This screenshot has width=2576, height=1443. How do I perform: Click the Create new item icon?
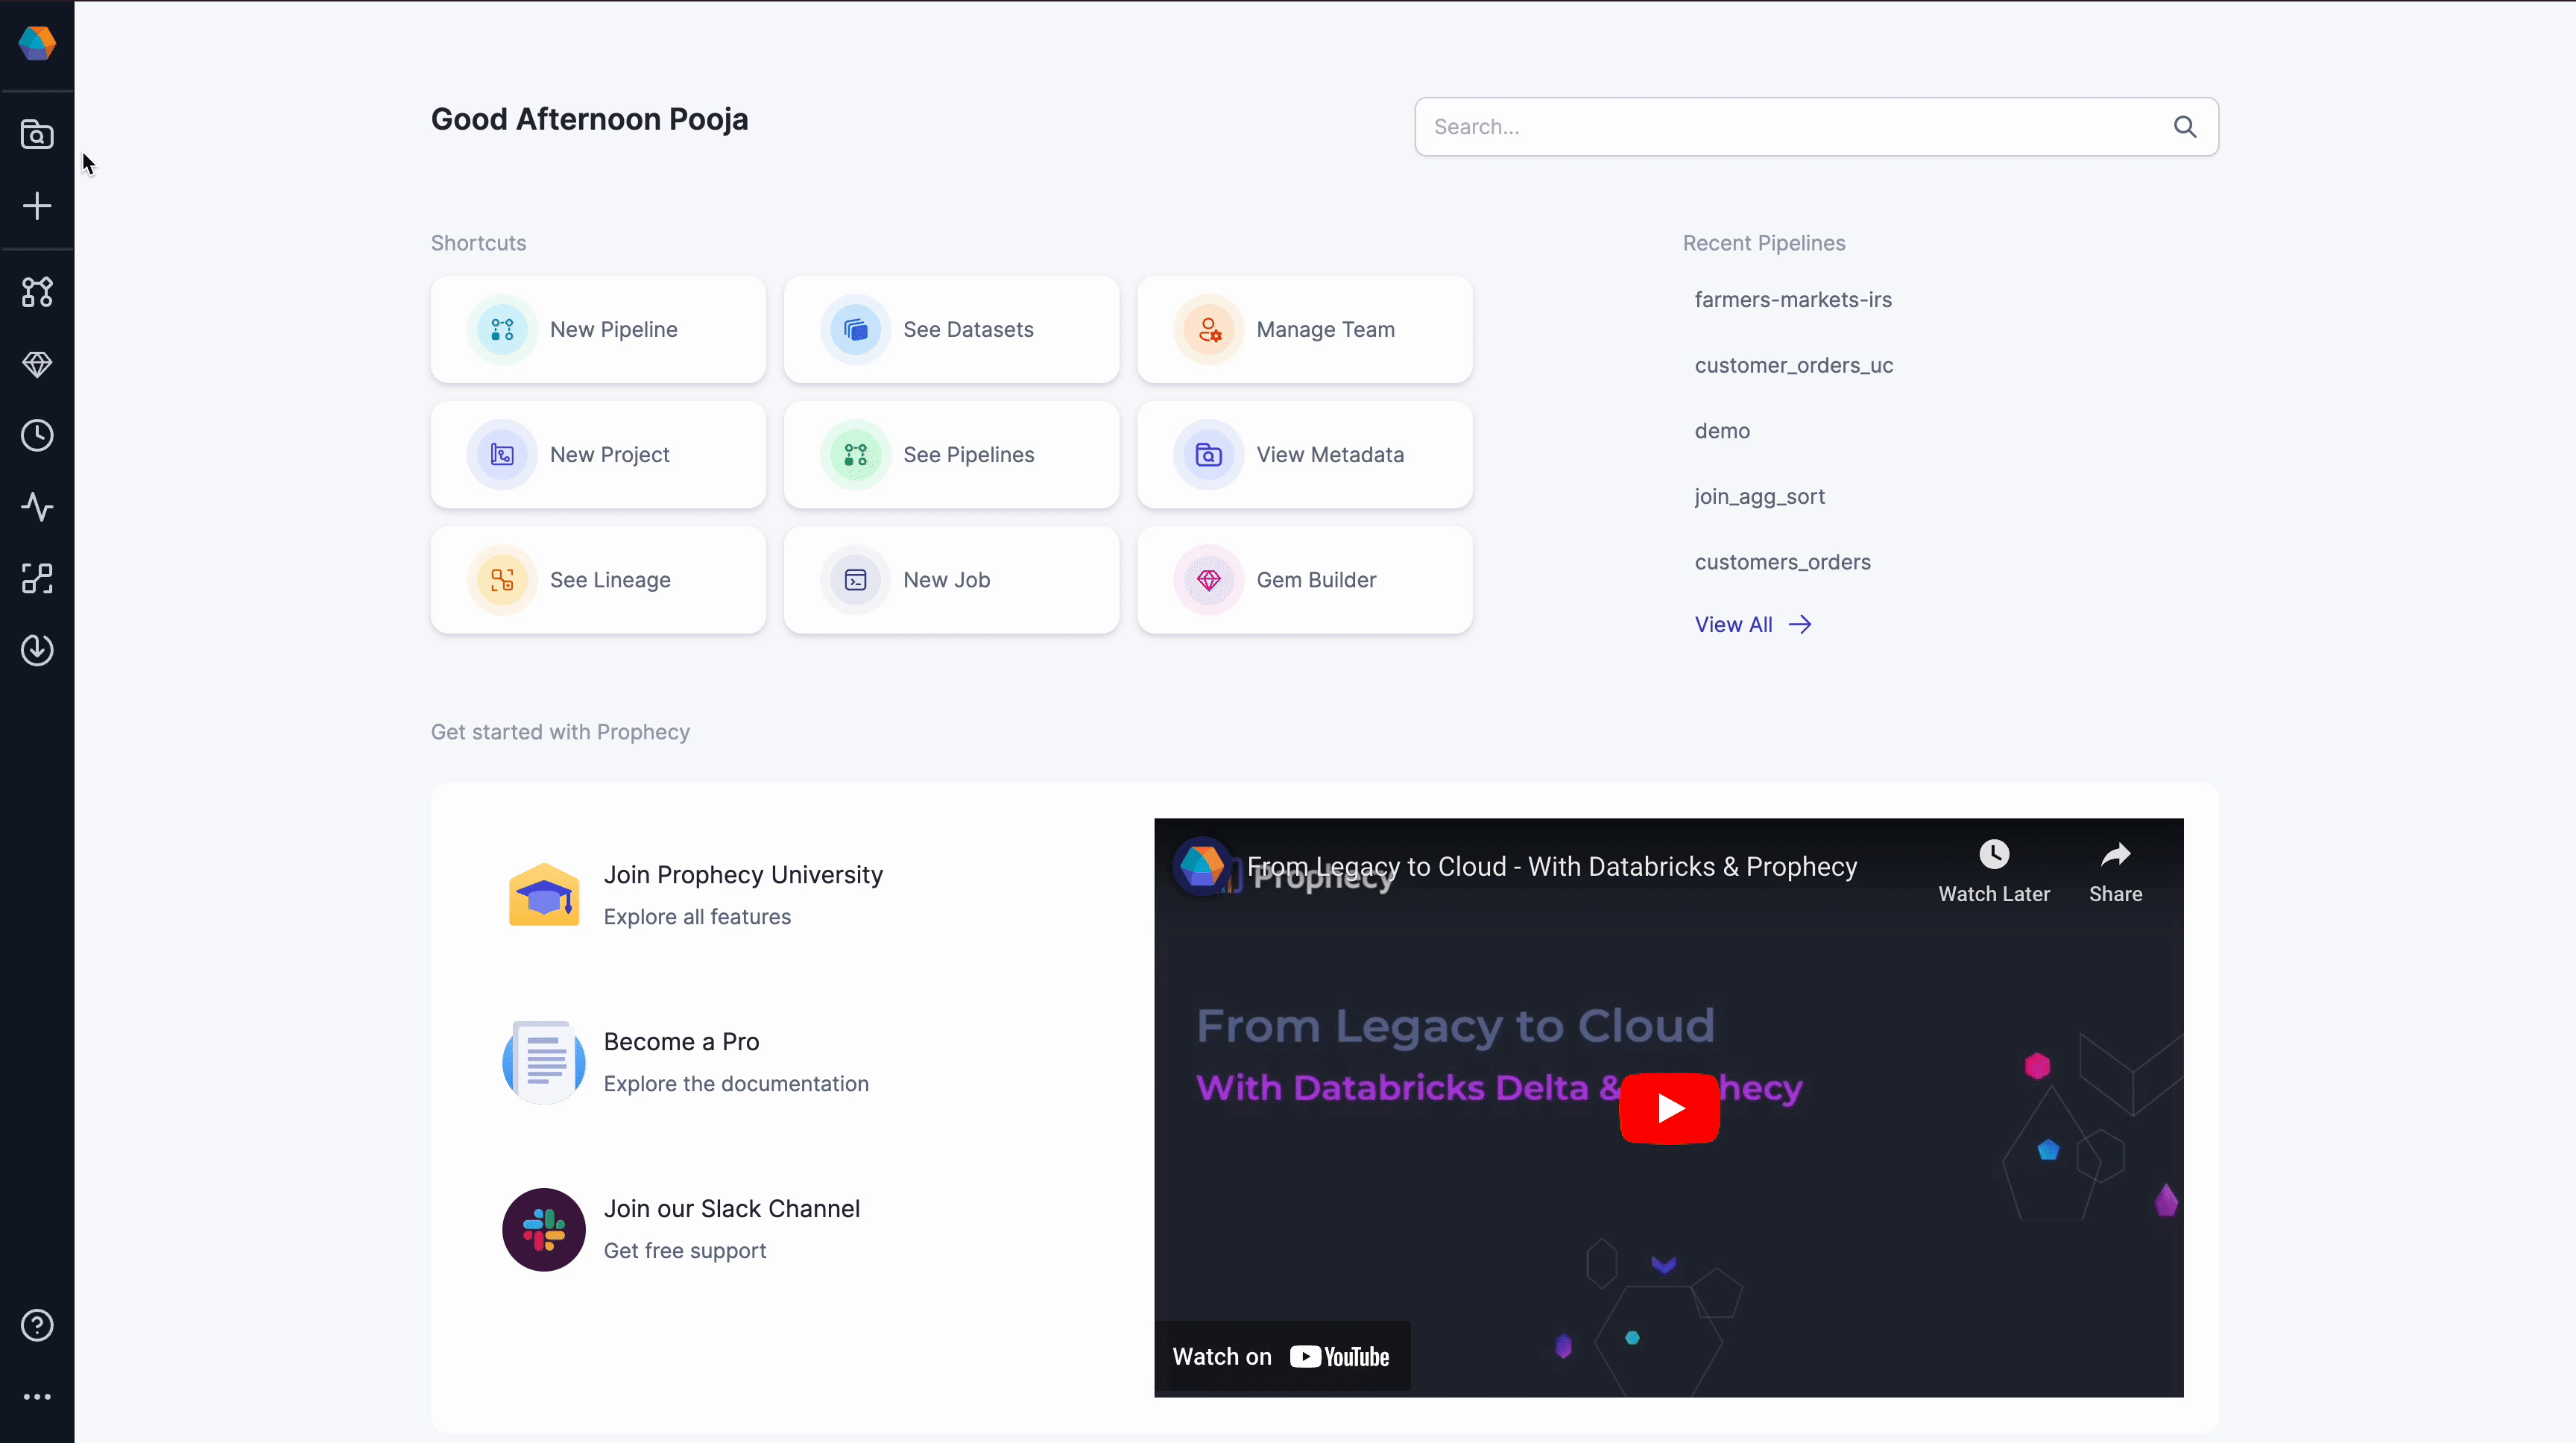tap(37, 205)
